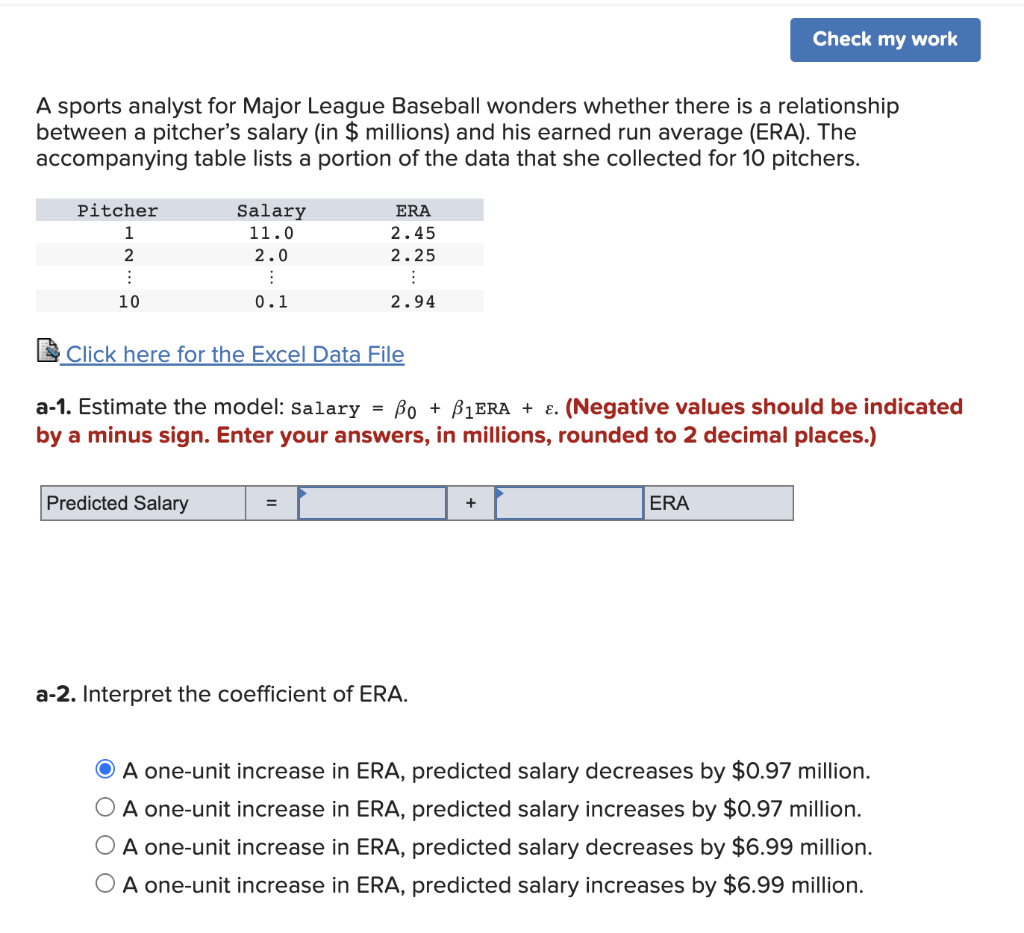
Task: Click the ERA label in the answer table
Action: click(663, 503)
